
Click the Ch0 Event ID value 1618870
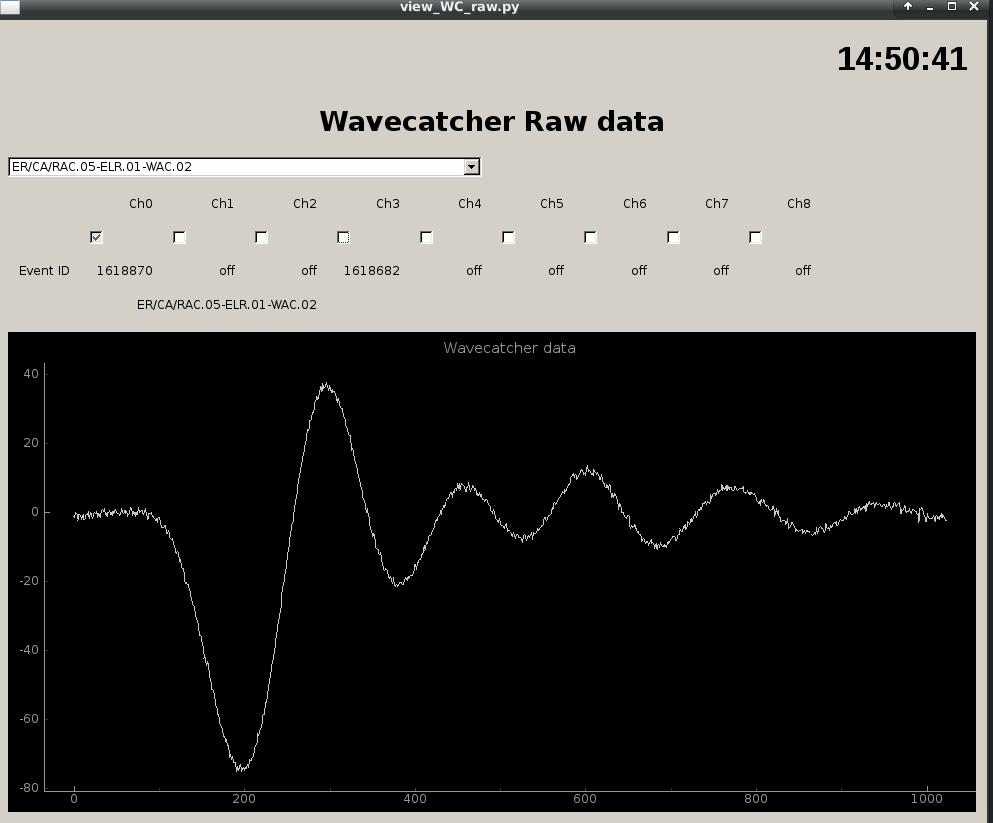124,271
